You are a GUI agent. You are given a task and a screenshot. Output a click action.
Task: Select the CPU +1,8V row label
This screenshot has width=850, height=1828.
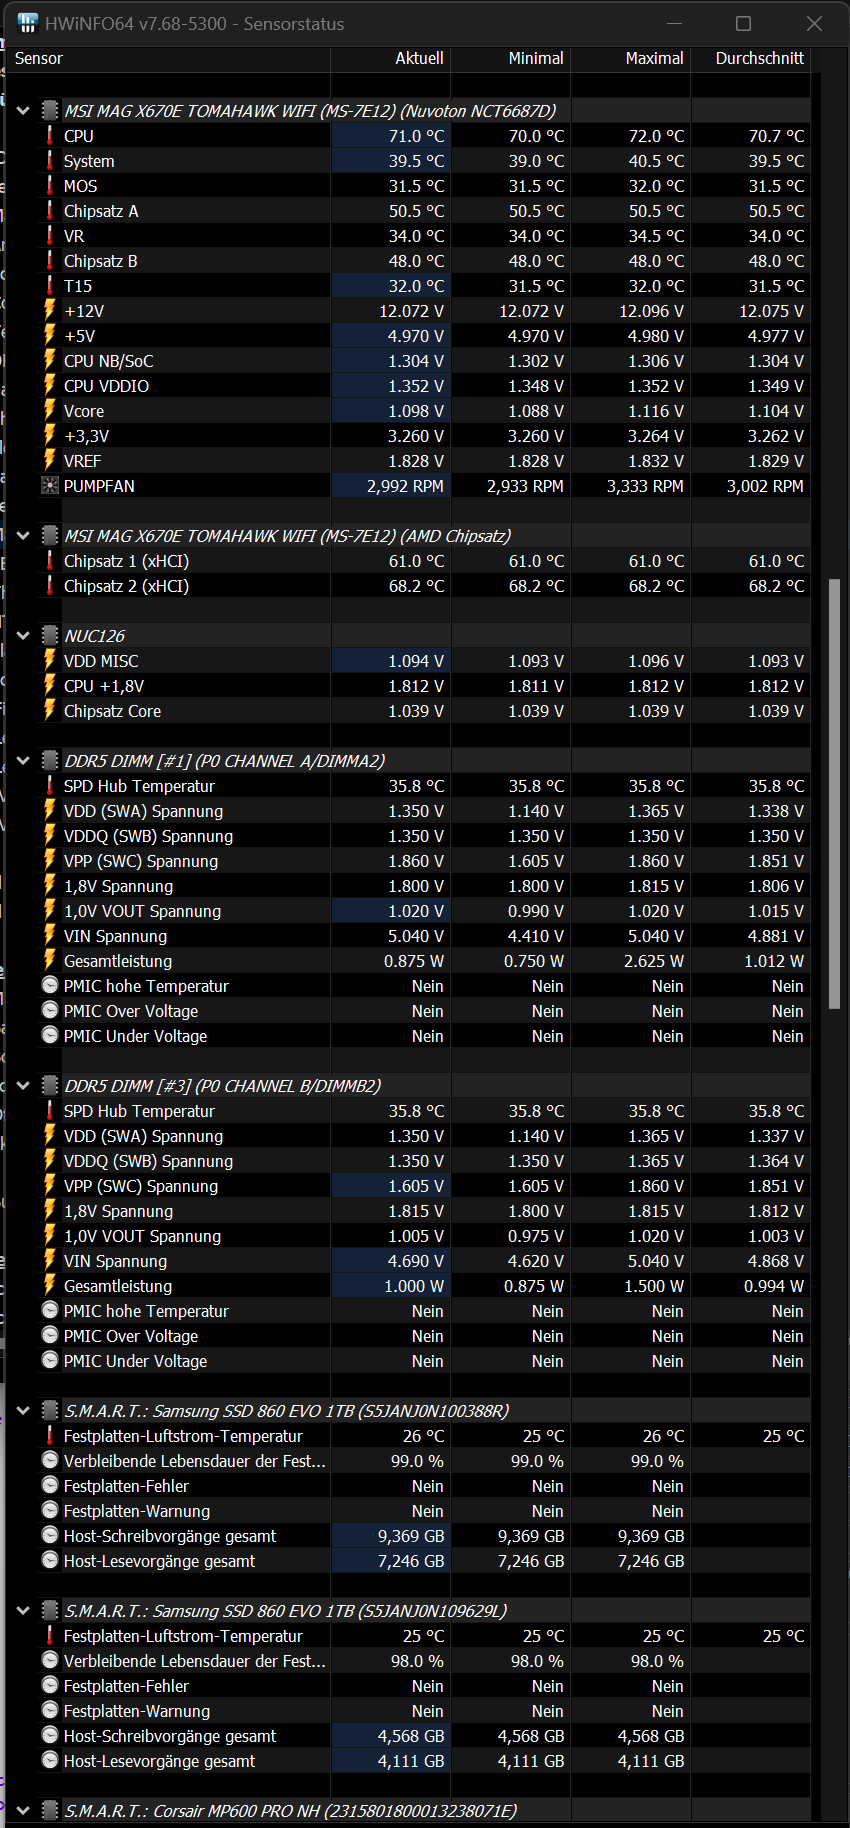(x=104, y=686)
